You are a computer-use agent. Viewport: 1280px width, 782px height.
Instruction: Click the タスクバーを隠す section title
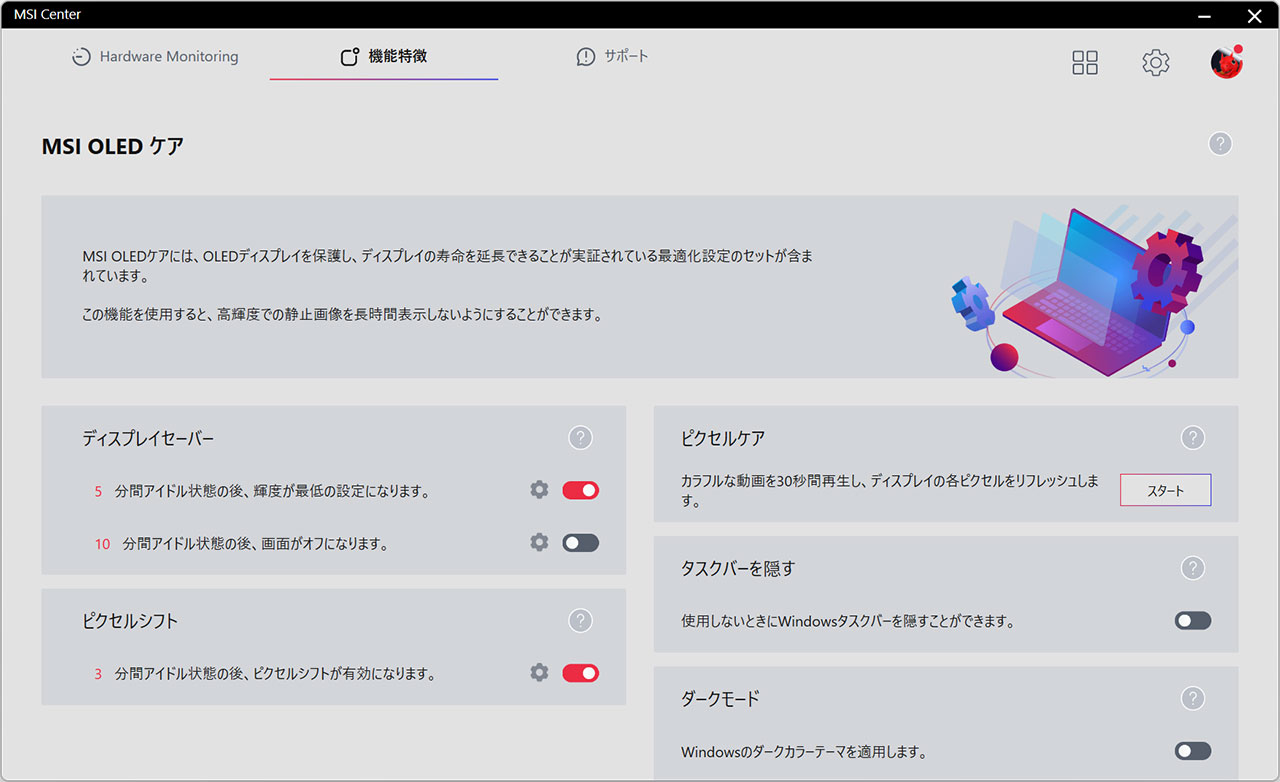[738, 568]
